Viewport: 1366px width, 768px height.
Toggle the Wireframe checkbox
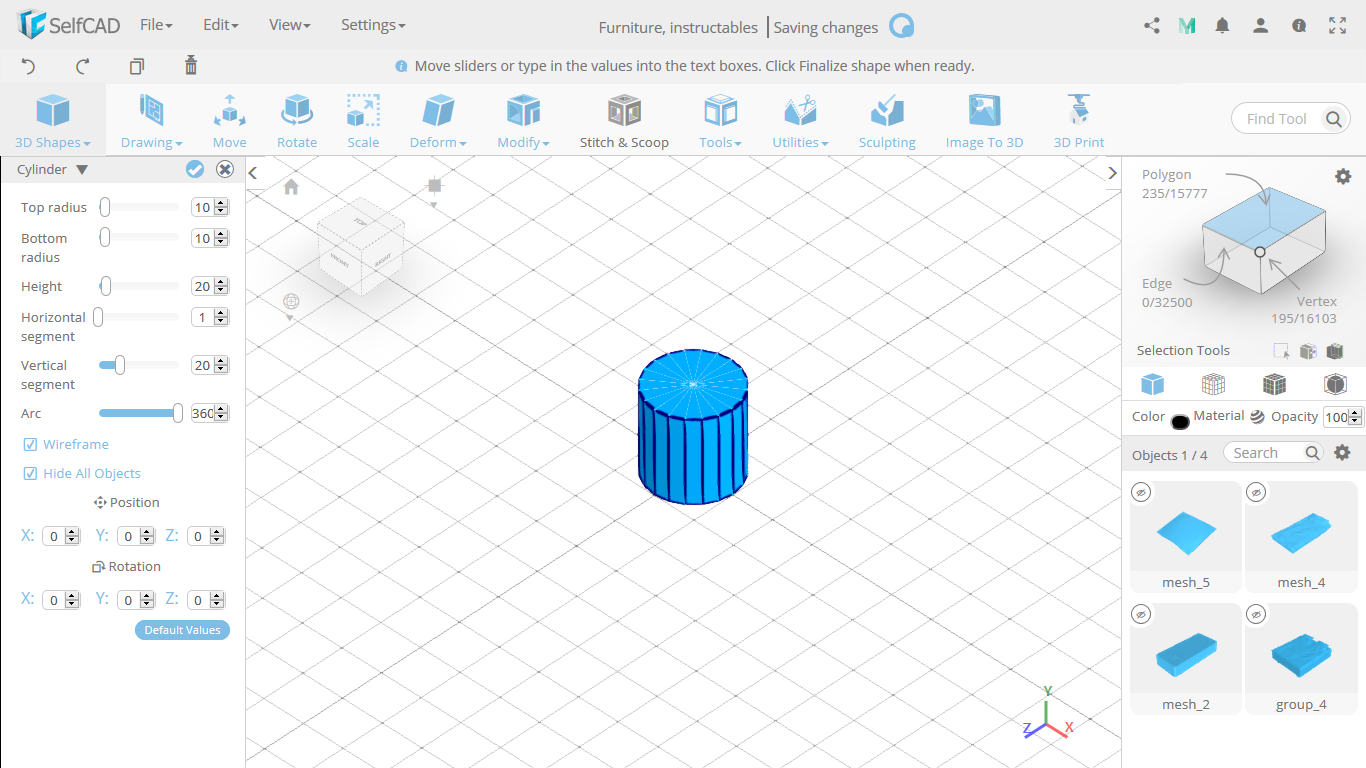(30, 444)
